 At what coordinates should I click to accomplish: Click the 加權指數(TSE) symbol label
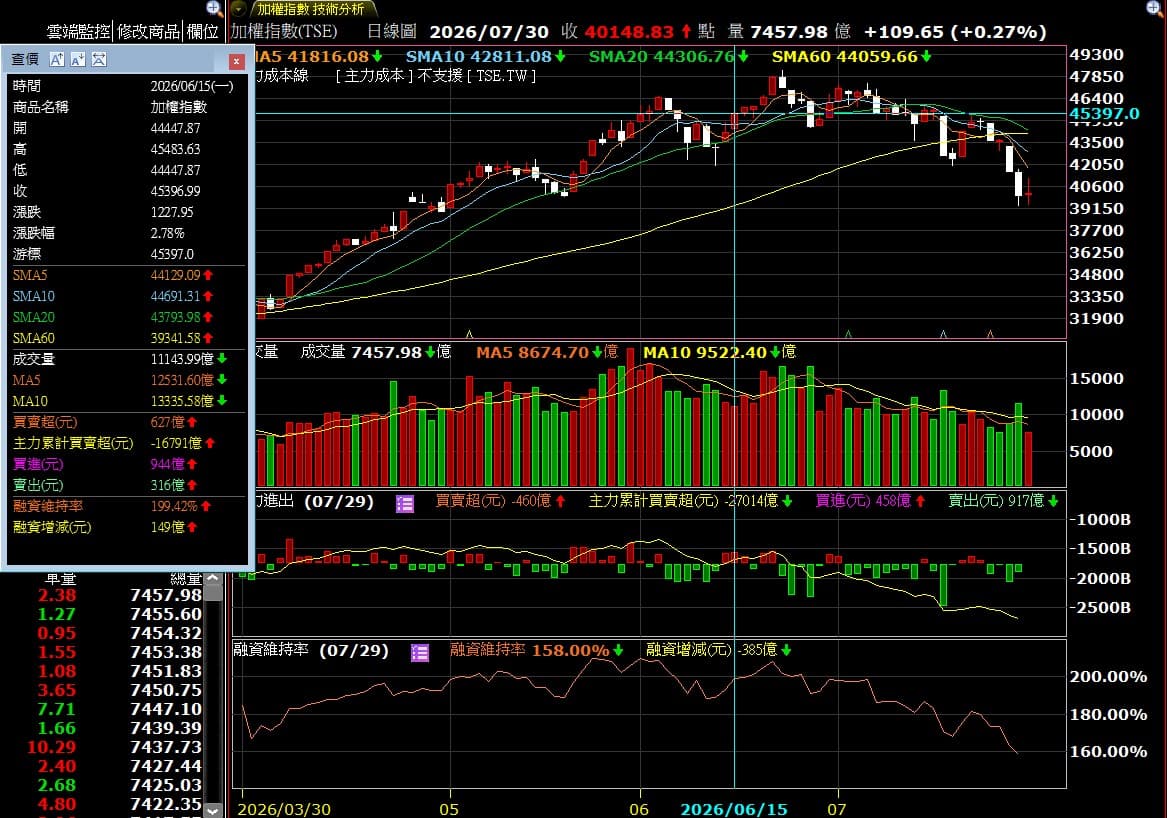pyautogui.click(x=284, y=31)
